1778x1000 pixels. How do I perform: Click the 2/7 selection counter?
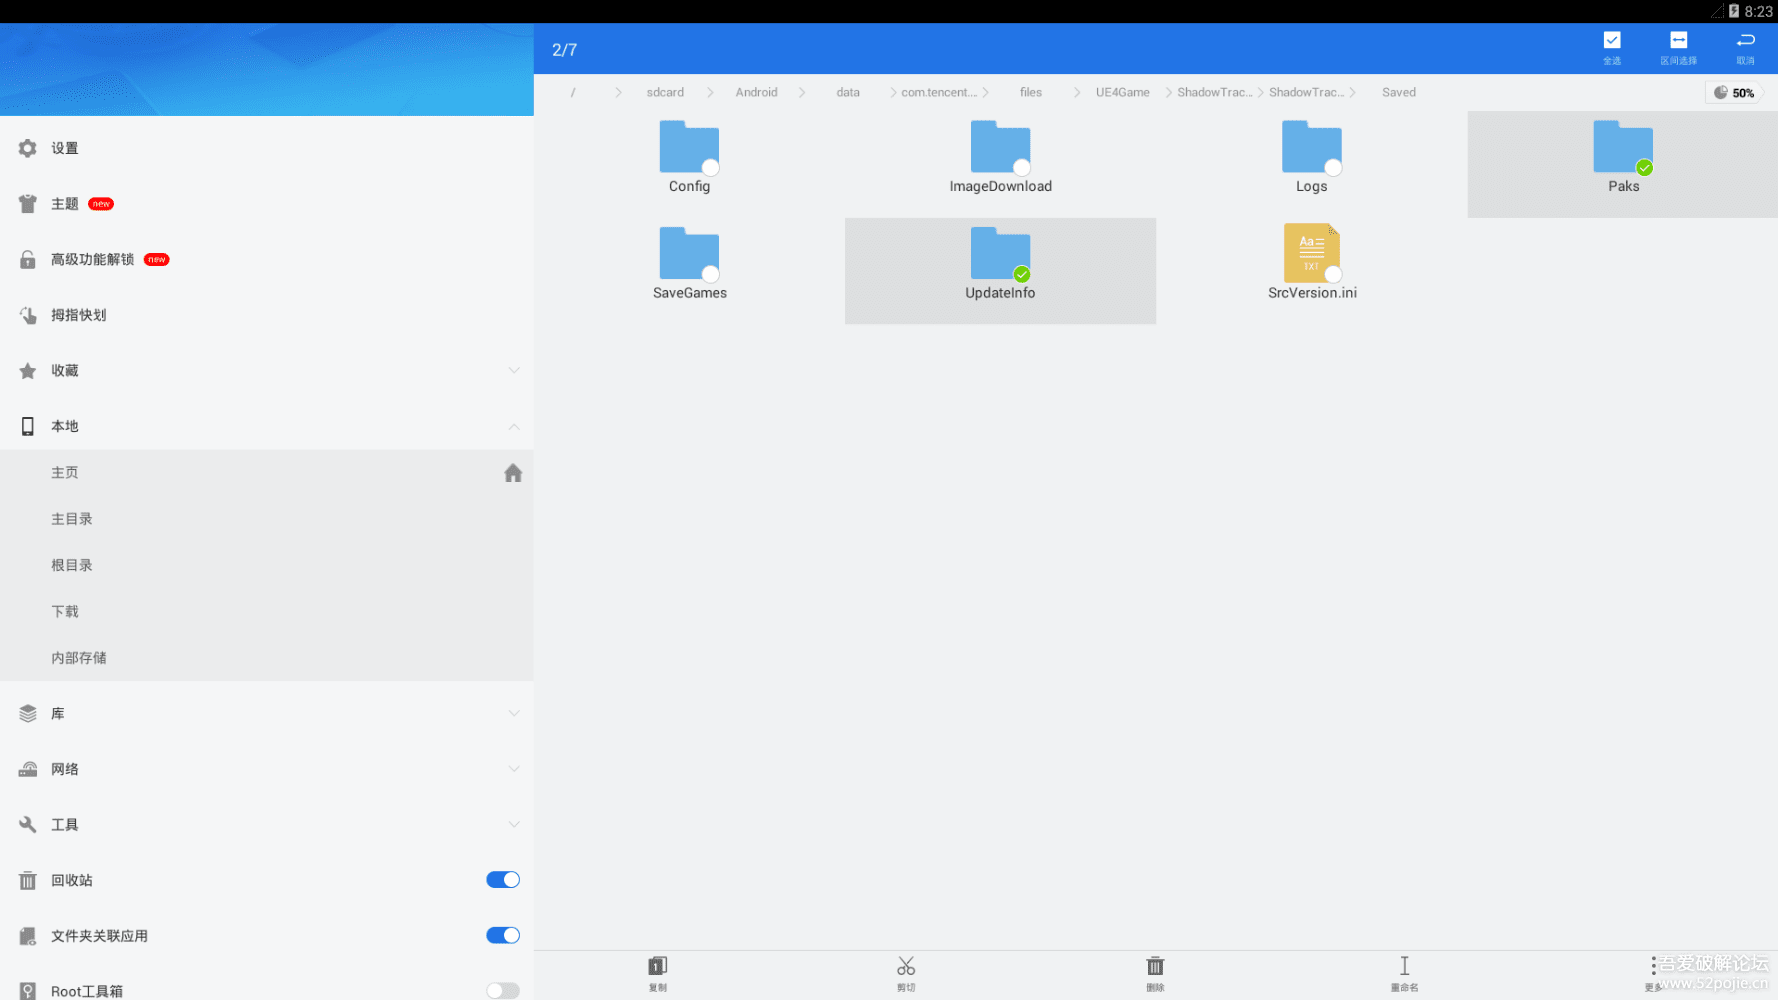pyautogui.click(x=564, y=50)
